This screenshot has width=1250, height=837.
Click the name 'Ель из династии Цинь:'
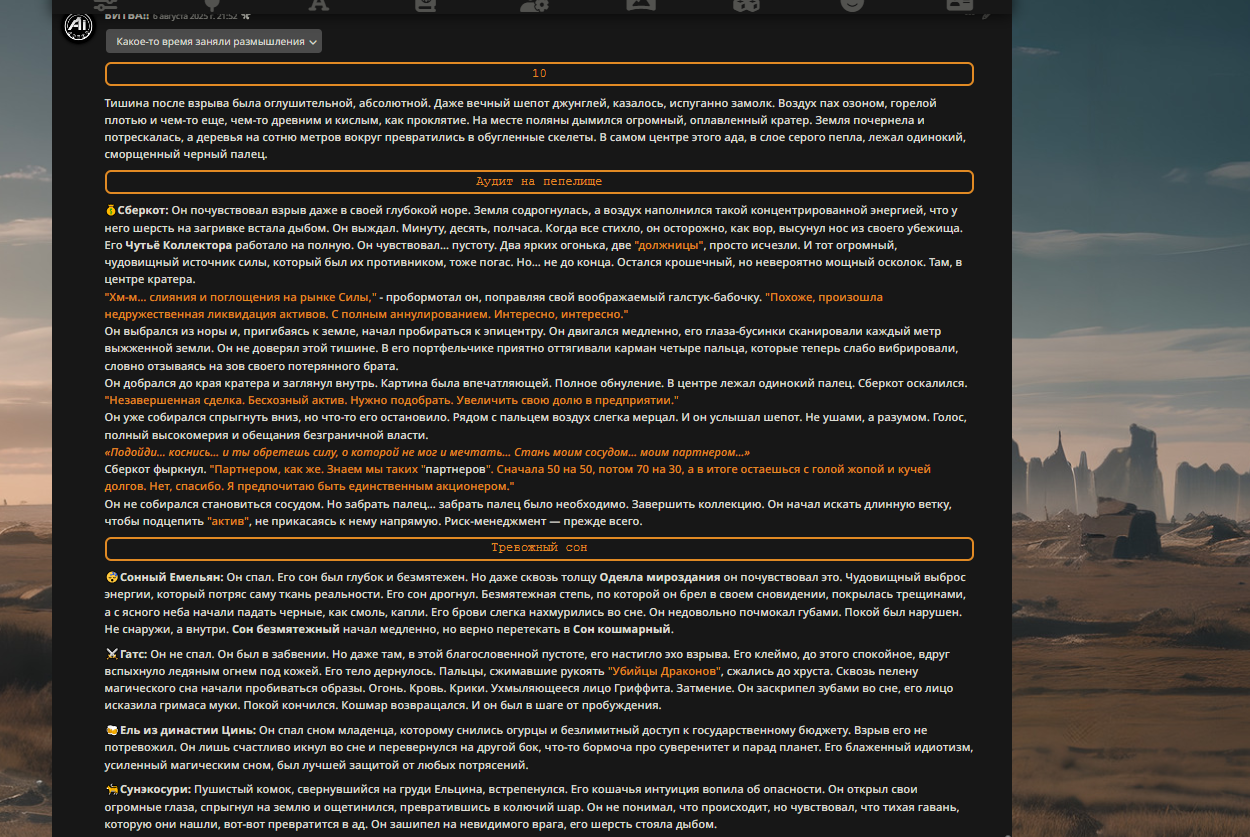point(186,730)
